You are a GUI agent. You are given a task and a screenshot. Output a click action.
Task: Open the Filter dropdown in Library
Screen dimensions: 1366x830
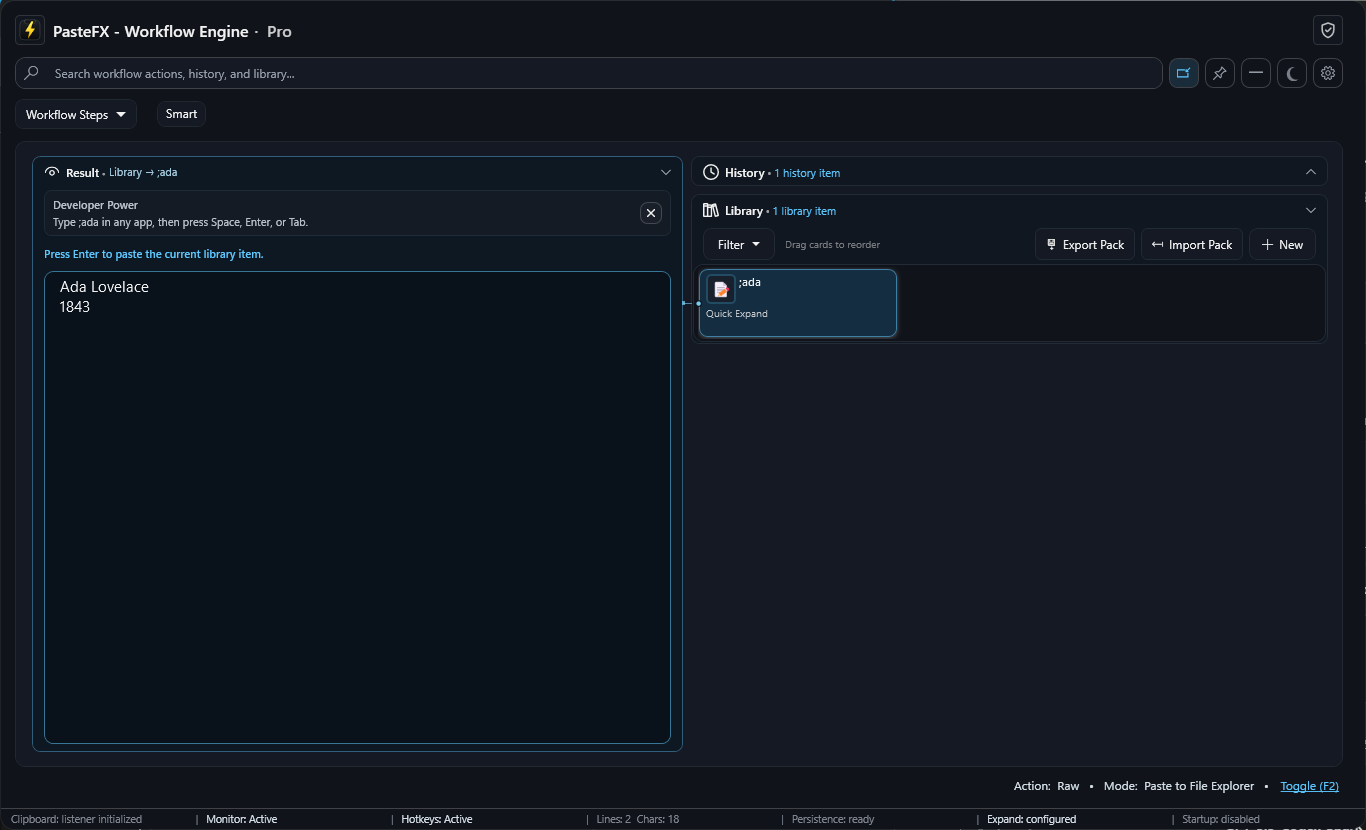point(739,244)
